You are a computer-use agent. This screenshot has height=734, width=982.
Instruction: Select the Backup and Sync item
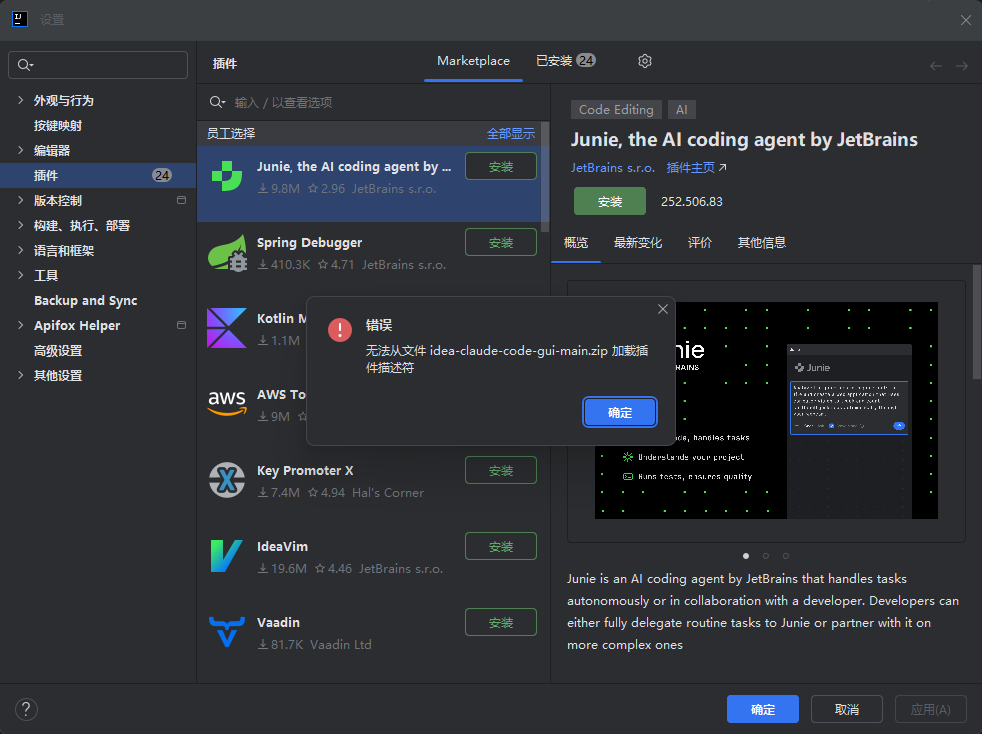point(98,301)
